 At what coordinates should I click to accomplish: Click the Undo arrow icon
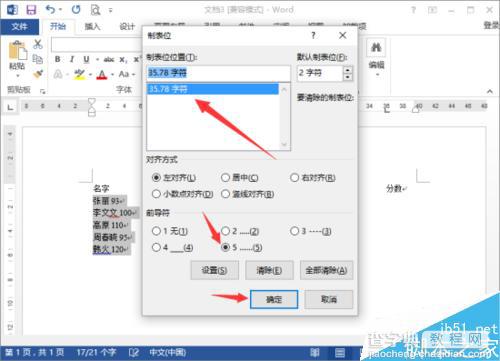point(51,10)
